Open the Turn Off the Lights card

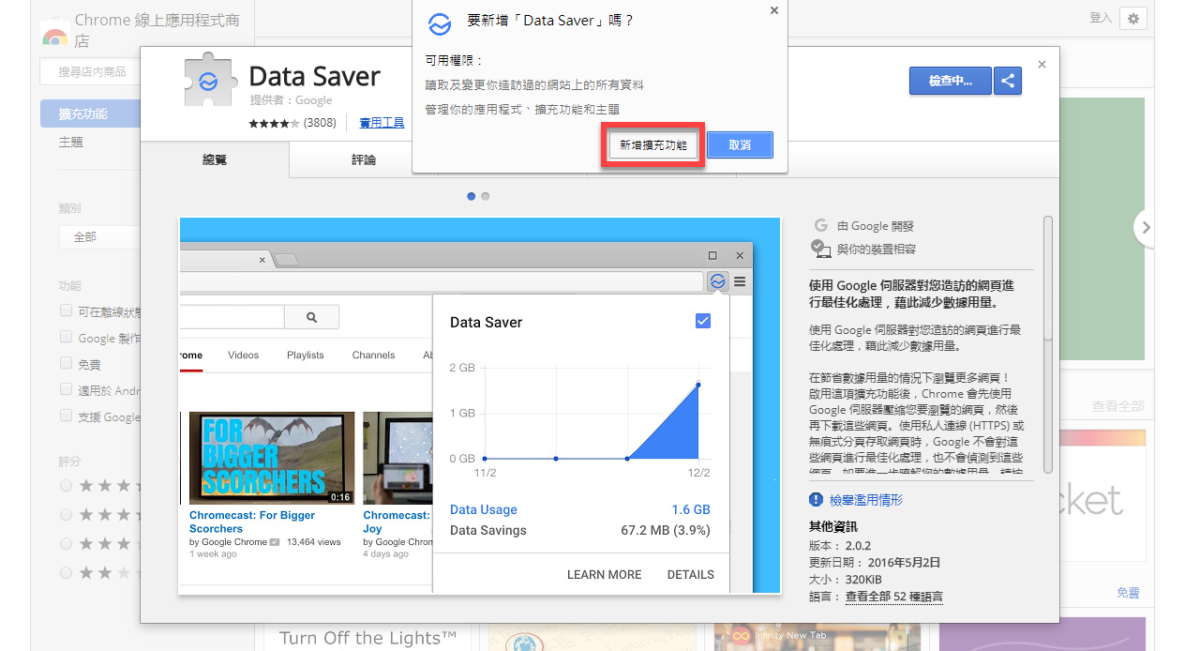[367, 637]
